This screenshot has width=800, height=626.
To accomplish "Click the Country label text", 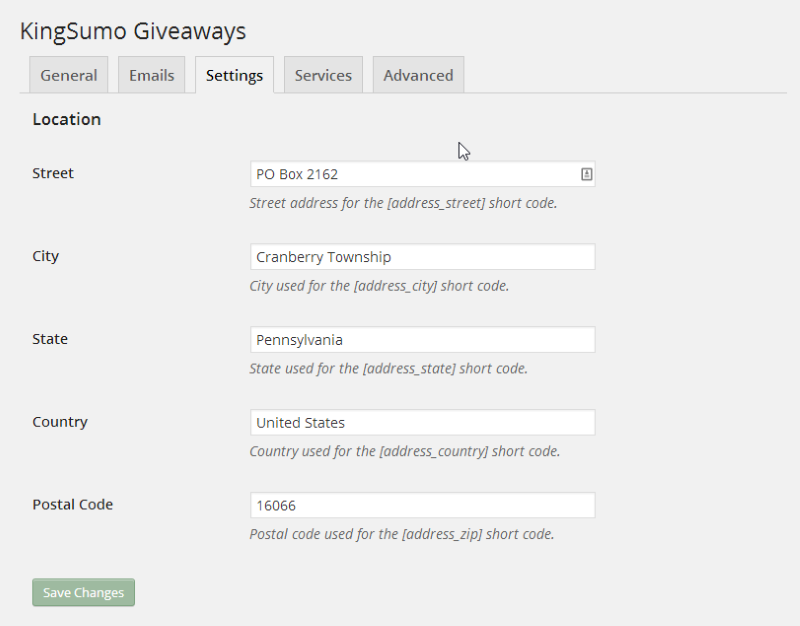I will point(60,422).
